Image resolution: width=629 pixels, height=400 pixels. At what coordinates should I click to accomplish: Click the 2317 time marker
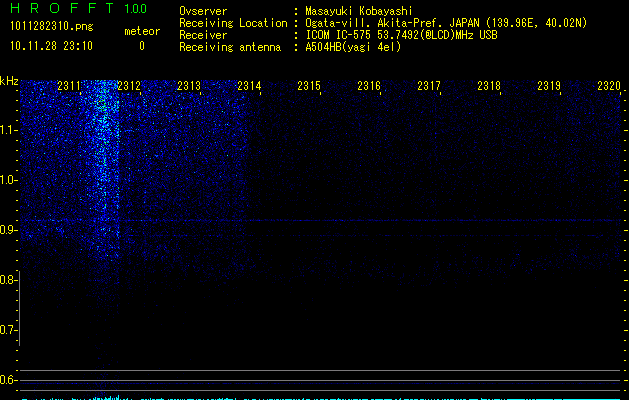[429, 86]
